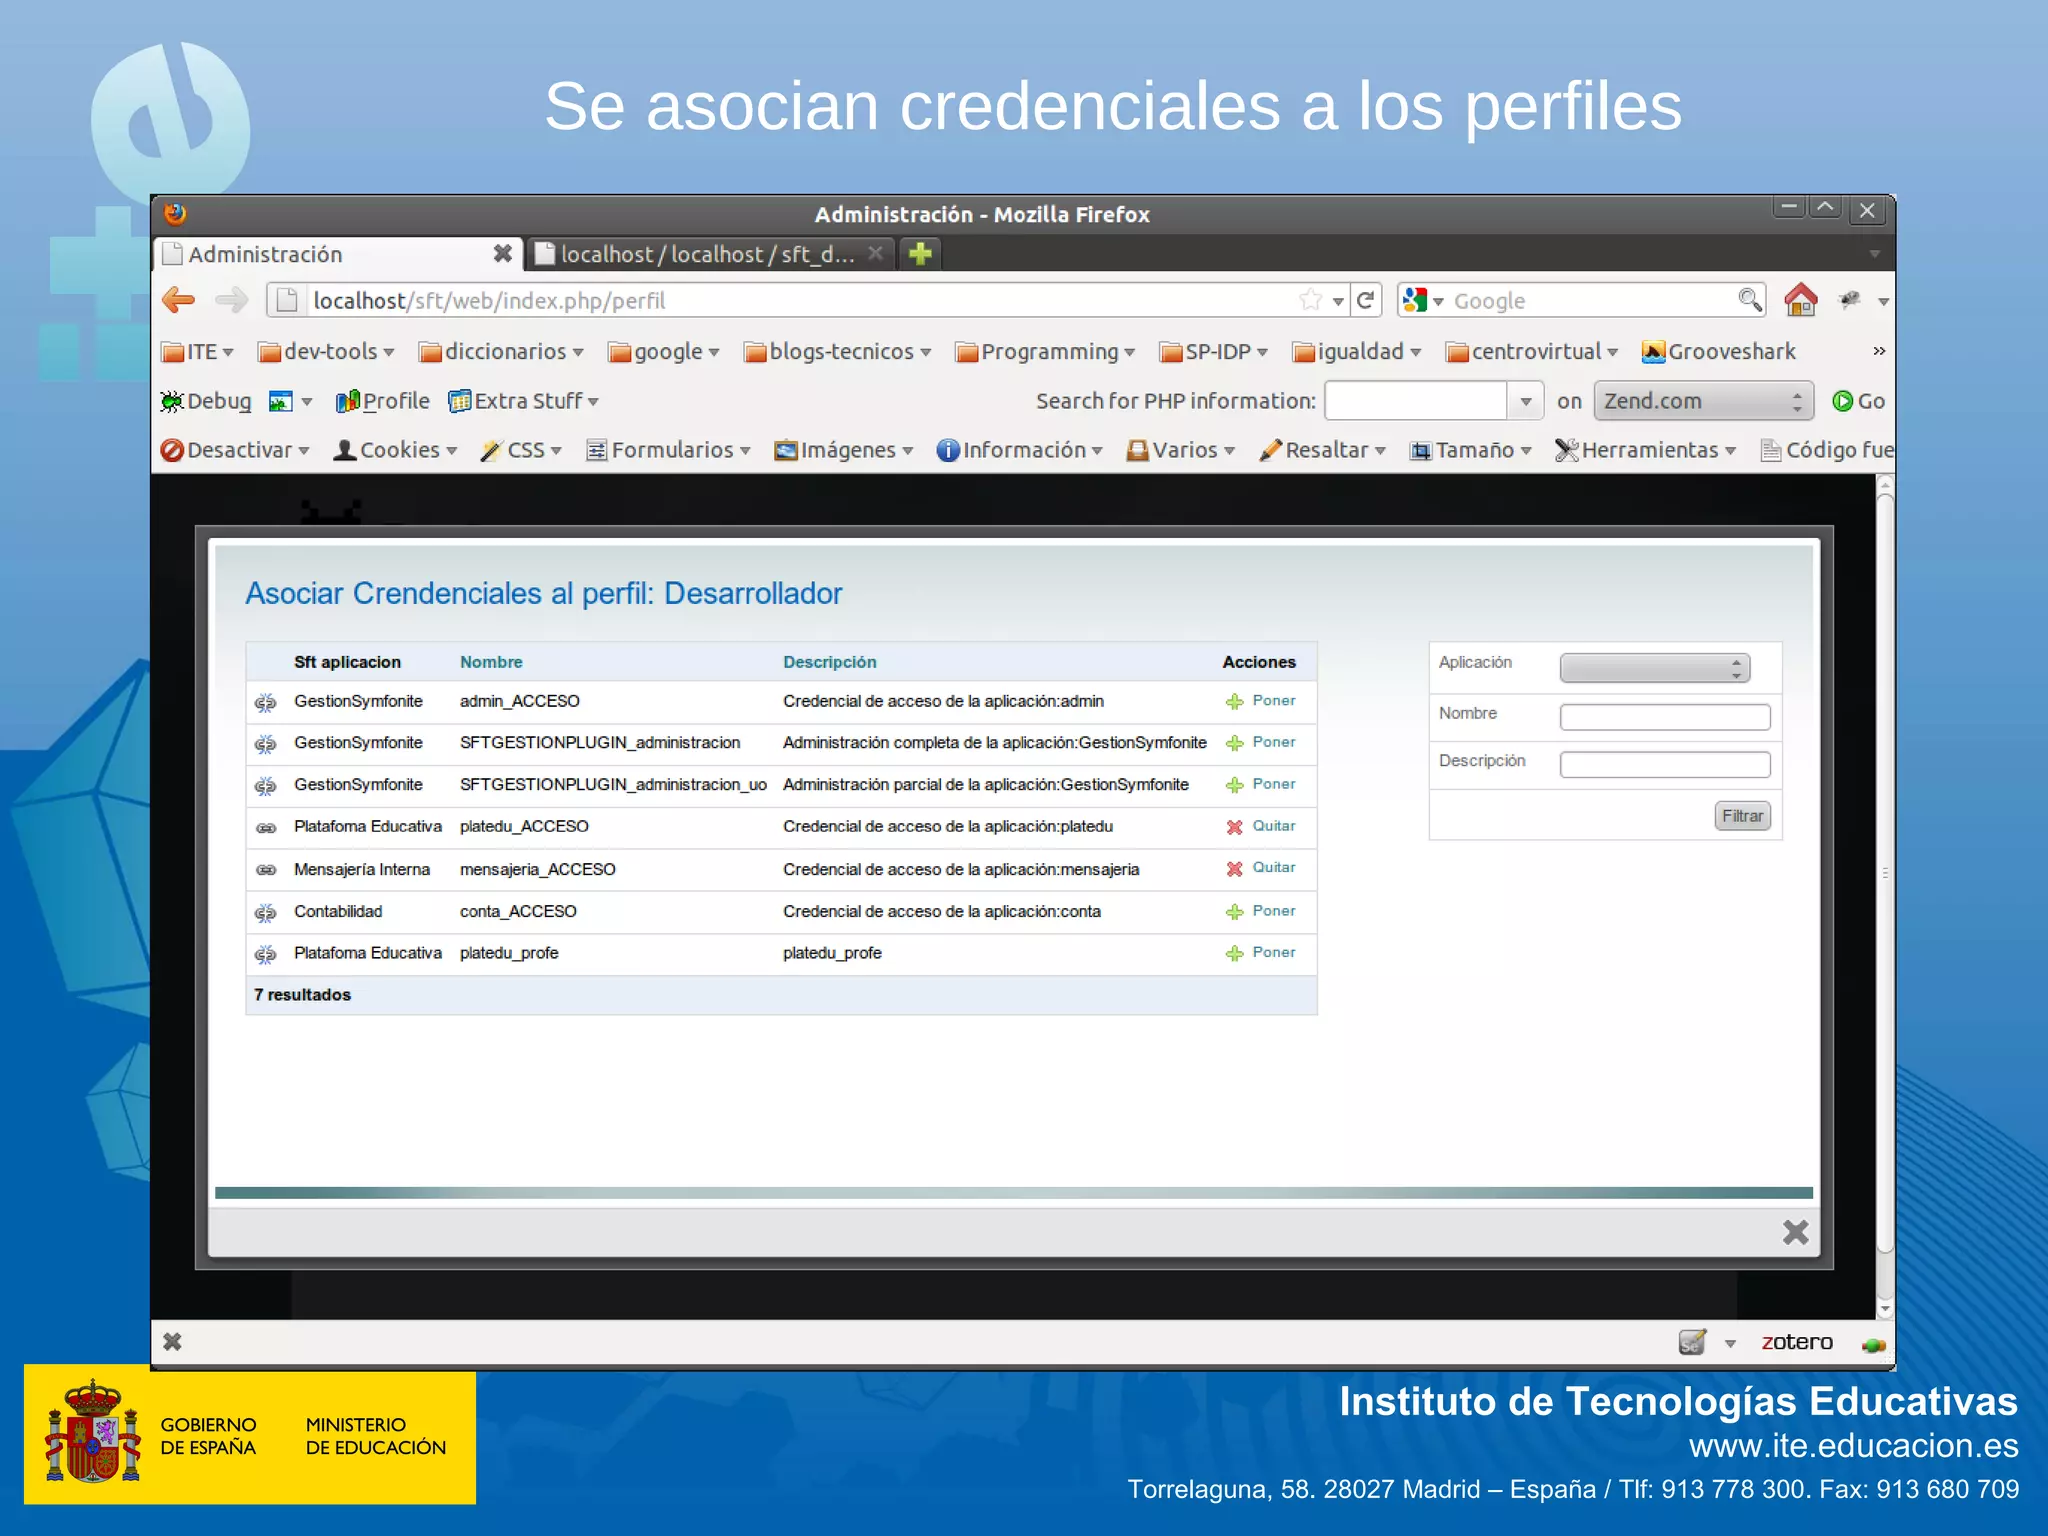Click Poner for SFTGESTIONPLUGIN_administracion
Viewport: 2048px width, 1536px height.
point(1261,742)
